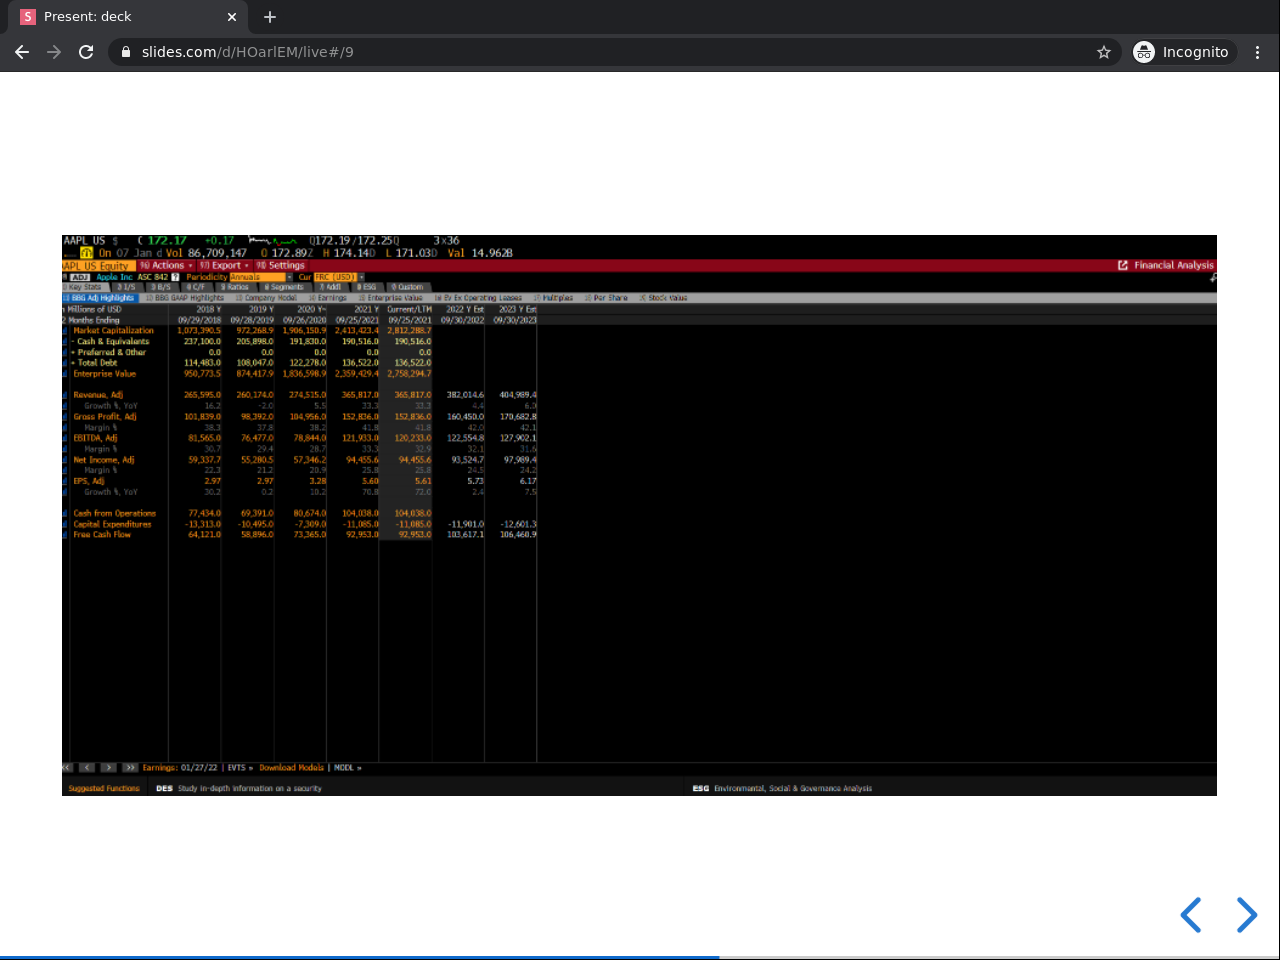This screenshot has width=1280, height=960.
Task: Go to the previous slide
Action: [x=1190, y=915]
